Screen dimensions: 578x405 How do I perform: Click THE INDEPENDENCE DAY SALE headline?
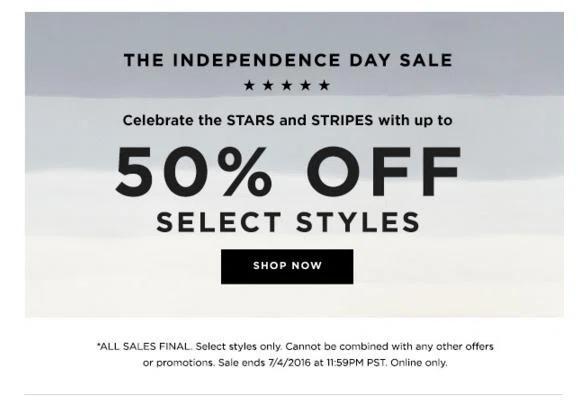tap(288, 60)
